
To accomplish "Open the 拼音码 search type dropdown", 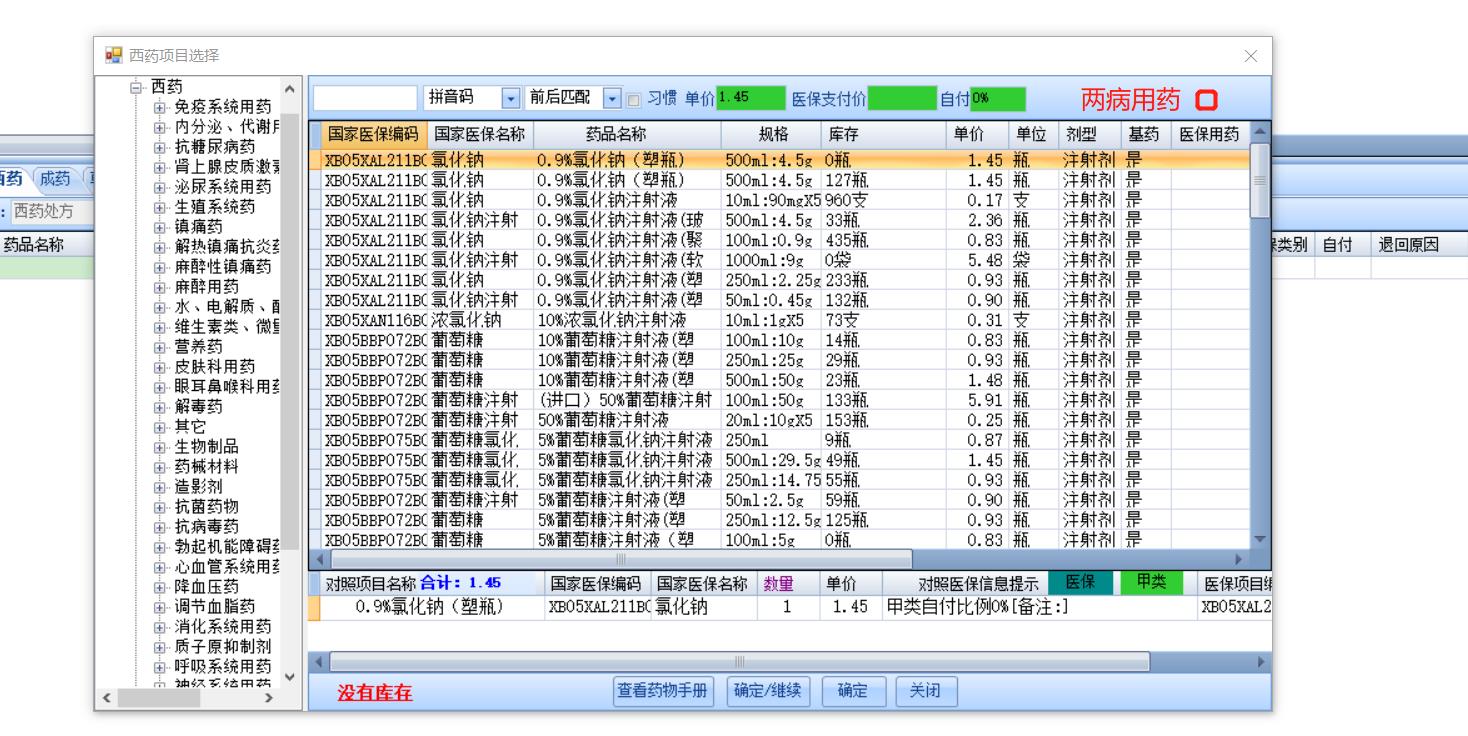I will click(511, 98).
